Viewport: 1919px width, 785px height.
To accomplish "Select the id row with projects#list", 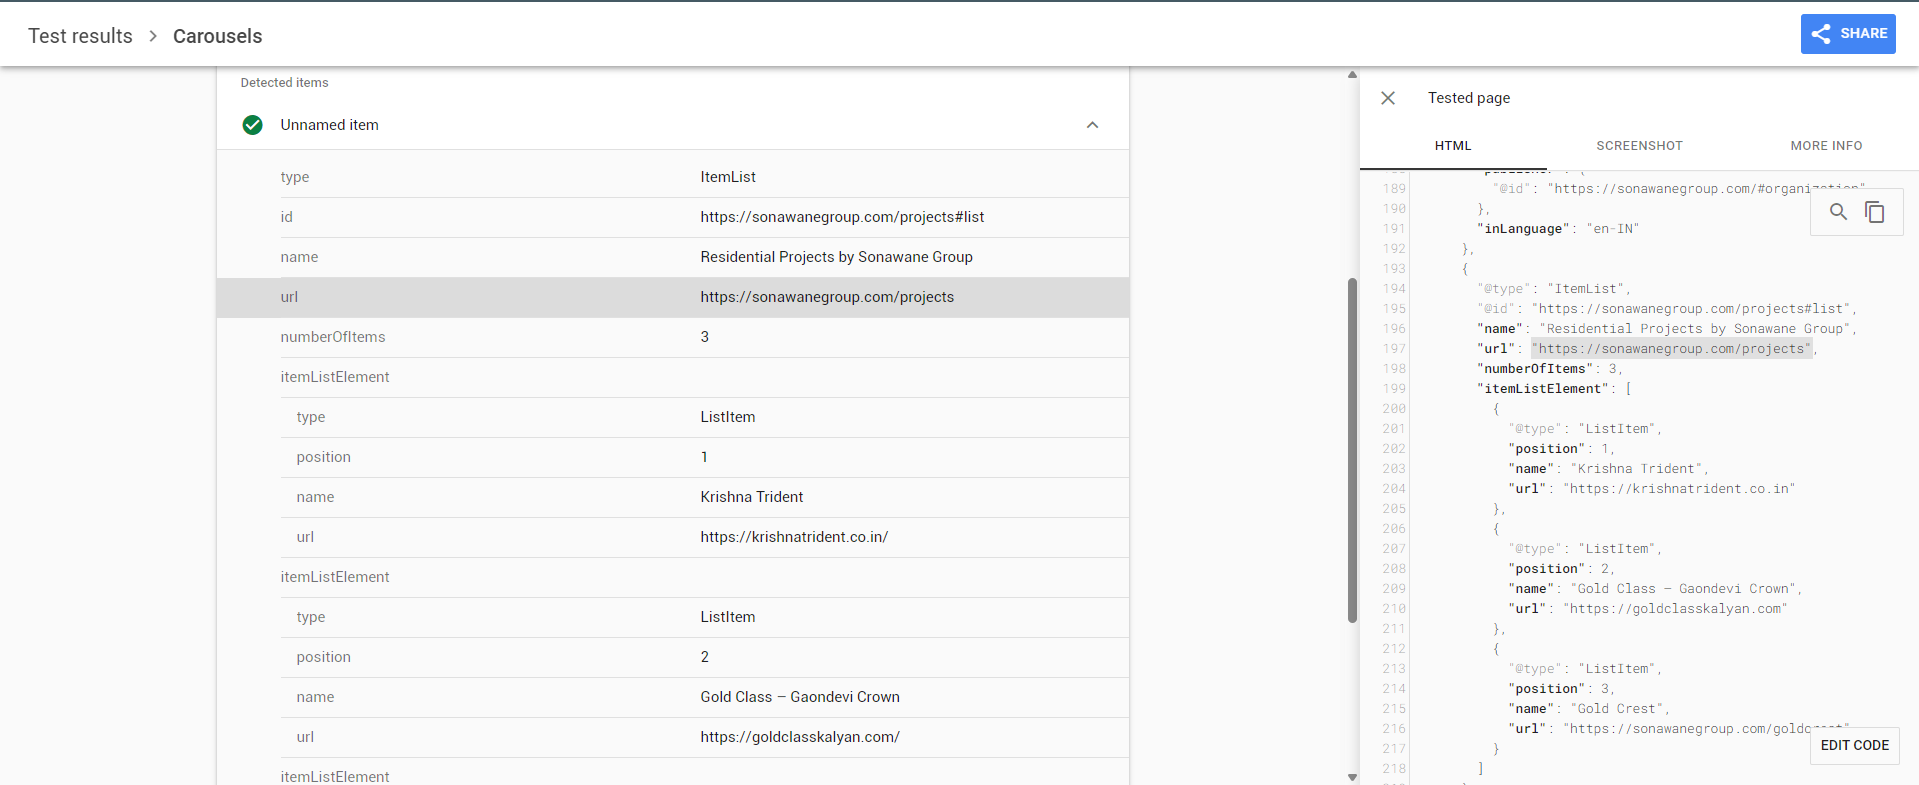I will 673,217.
